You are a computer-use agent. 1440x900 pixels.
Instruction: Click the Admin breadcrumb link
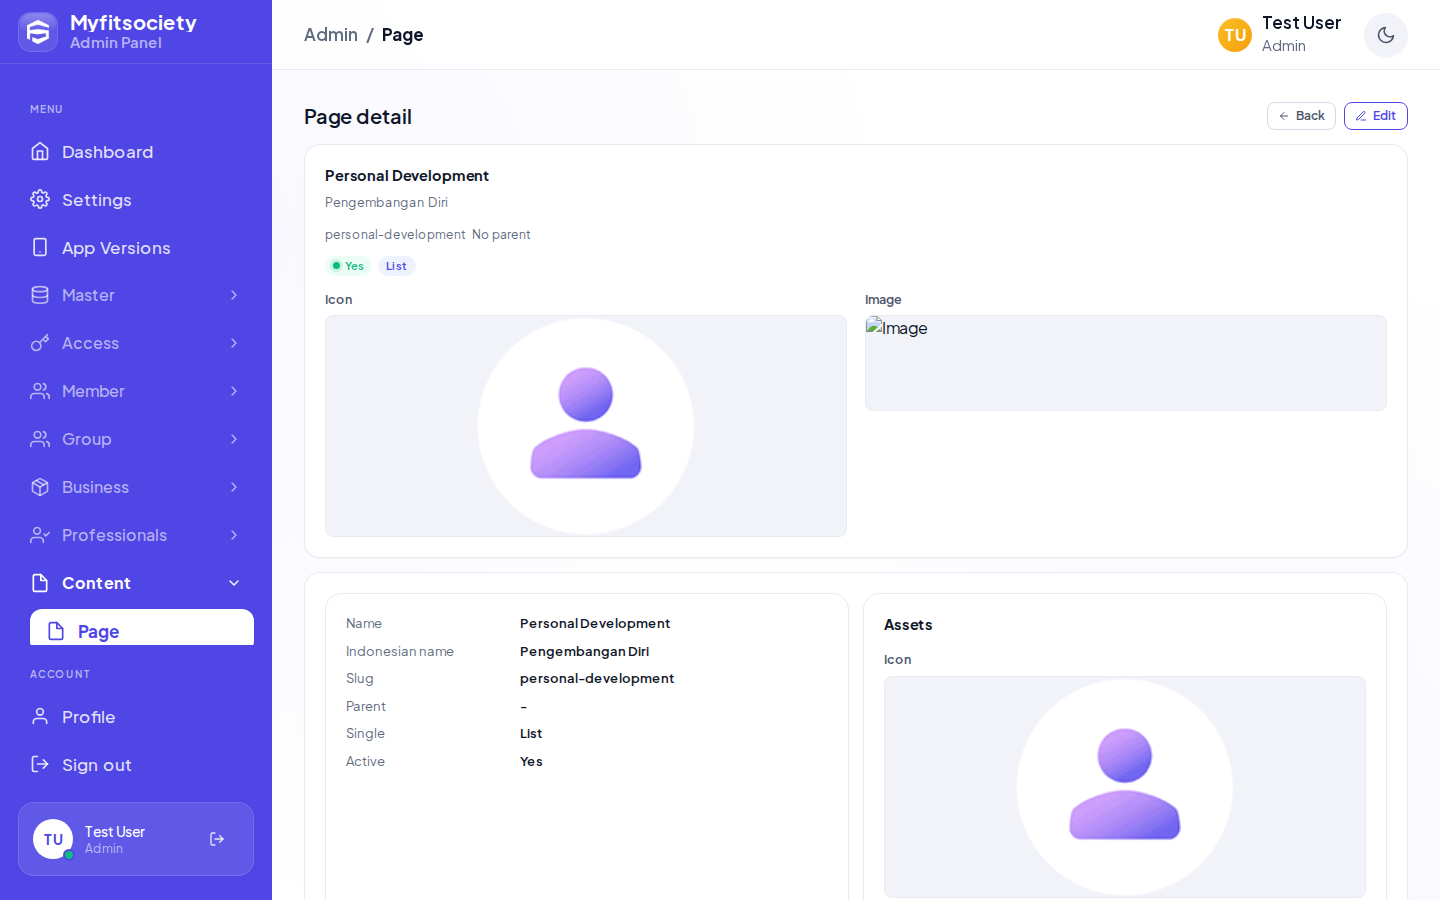pos(331,35)
